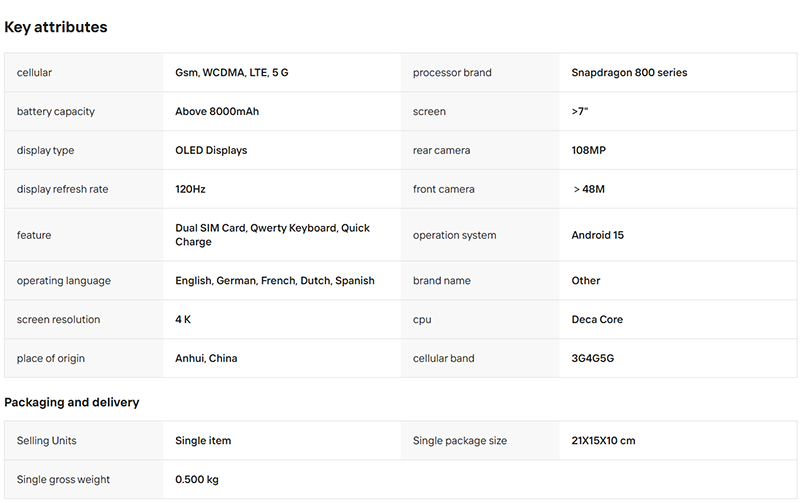Screen dimensions: 800x503
Task: Select the Gsm, WCDMA, LTE, 5 G value
Action: [x=232, y=72]
